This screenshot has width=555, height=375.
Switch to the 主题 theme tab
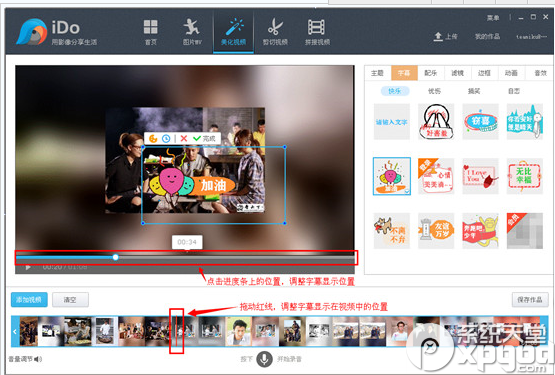pos(377,73)
